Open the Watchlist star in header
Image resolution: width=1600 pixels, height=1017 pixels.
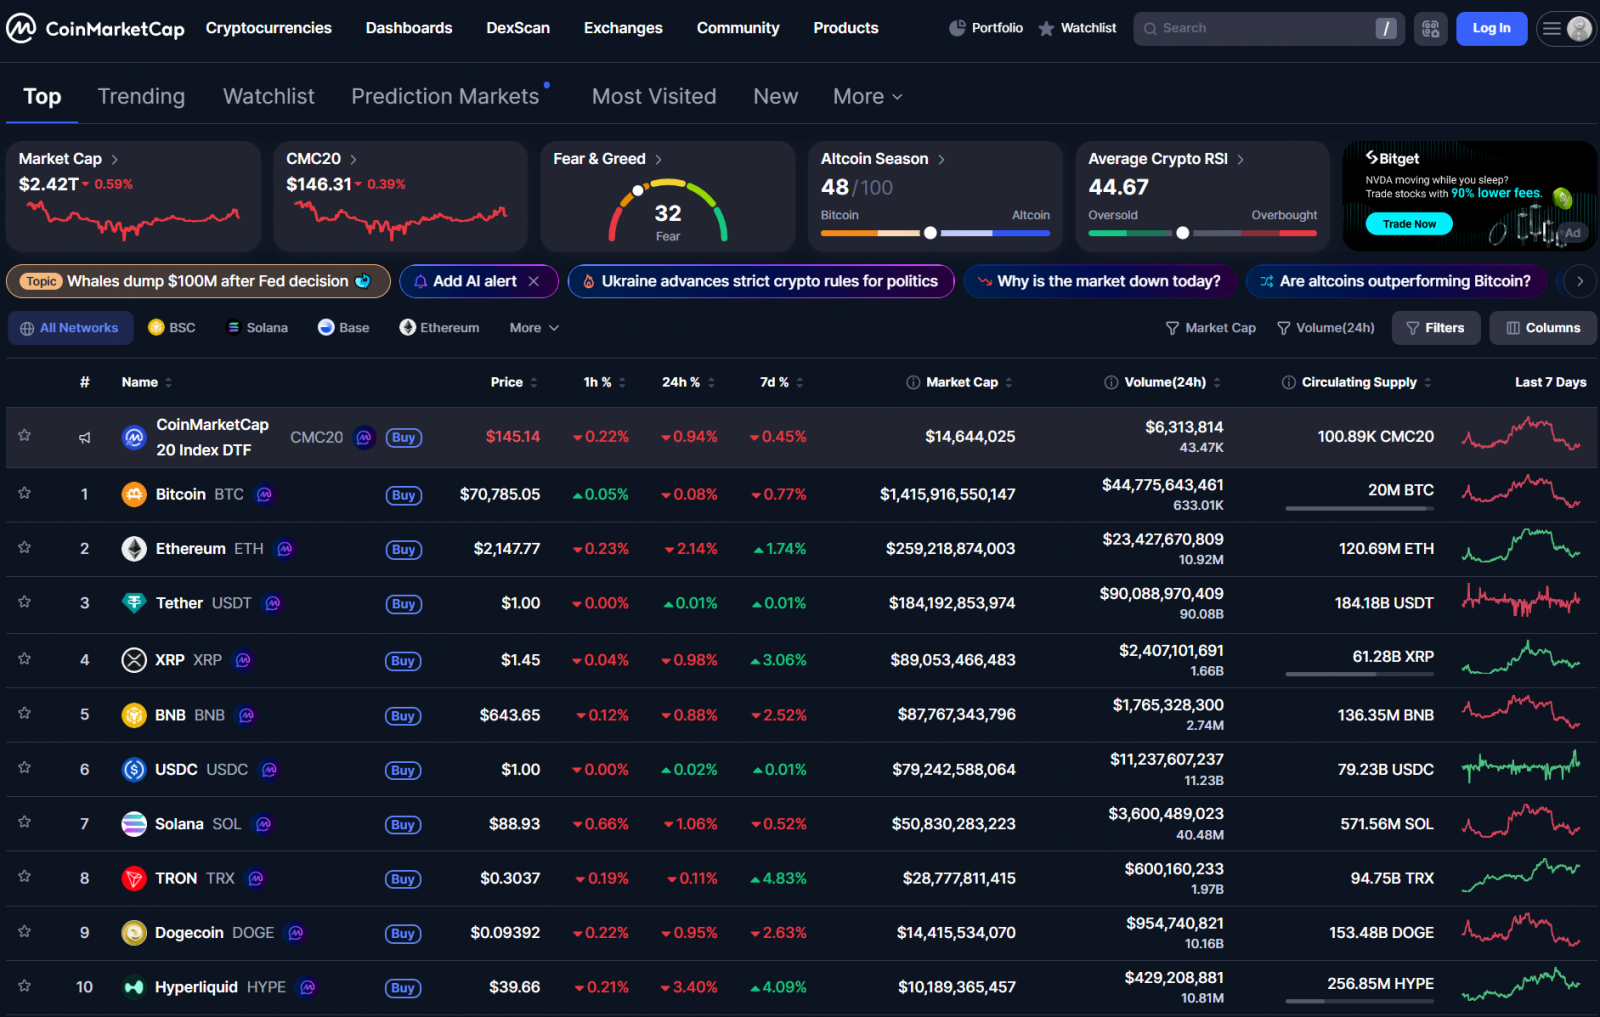point(1046,29)
